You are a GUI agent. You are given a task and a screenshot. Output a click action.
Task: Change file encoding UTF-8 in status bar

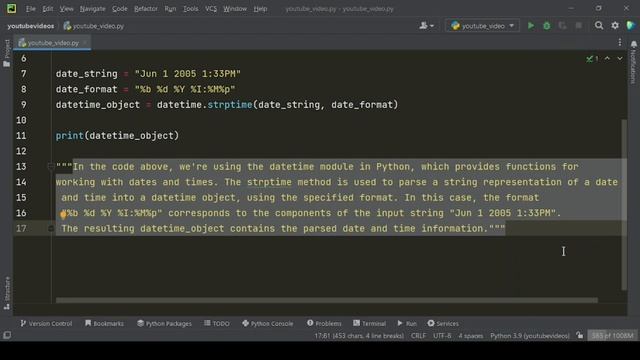[442, 336]
